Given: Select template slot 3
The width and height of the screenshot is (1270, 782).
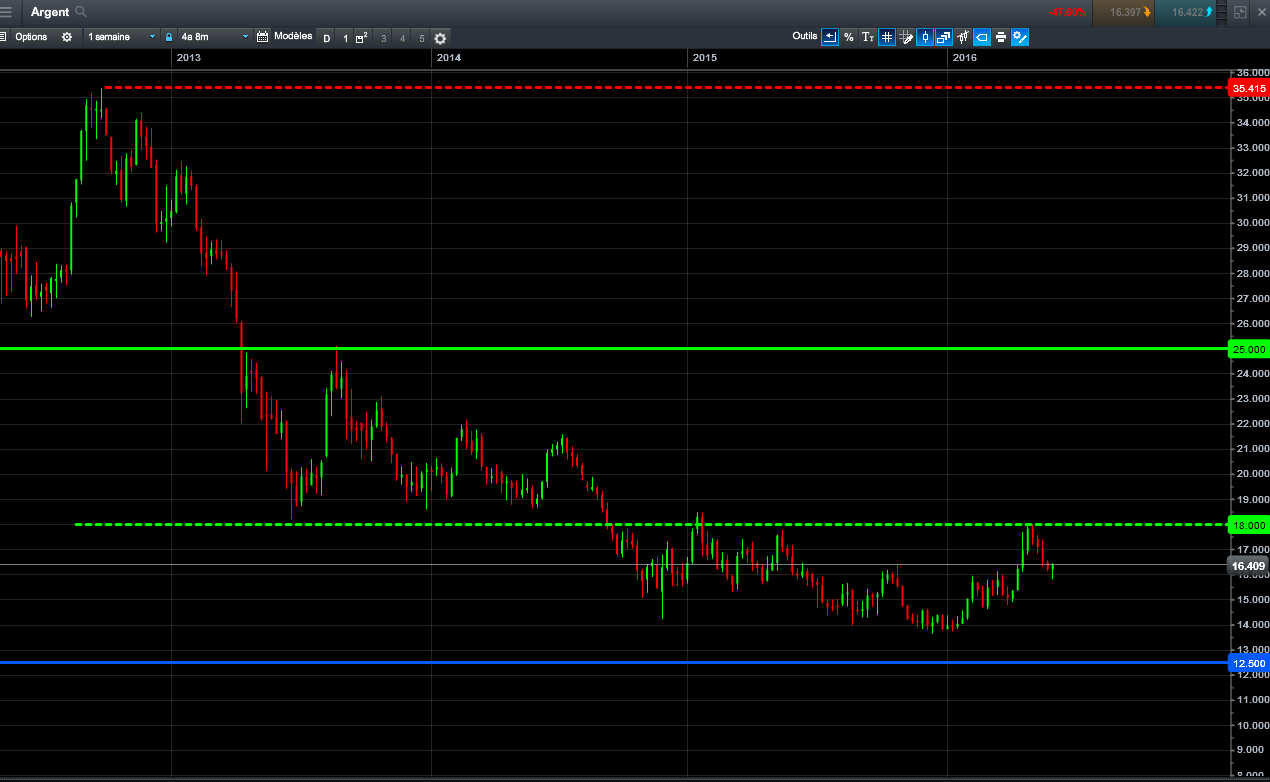Looking at the screenshot, I should [x=383, y=38].
